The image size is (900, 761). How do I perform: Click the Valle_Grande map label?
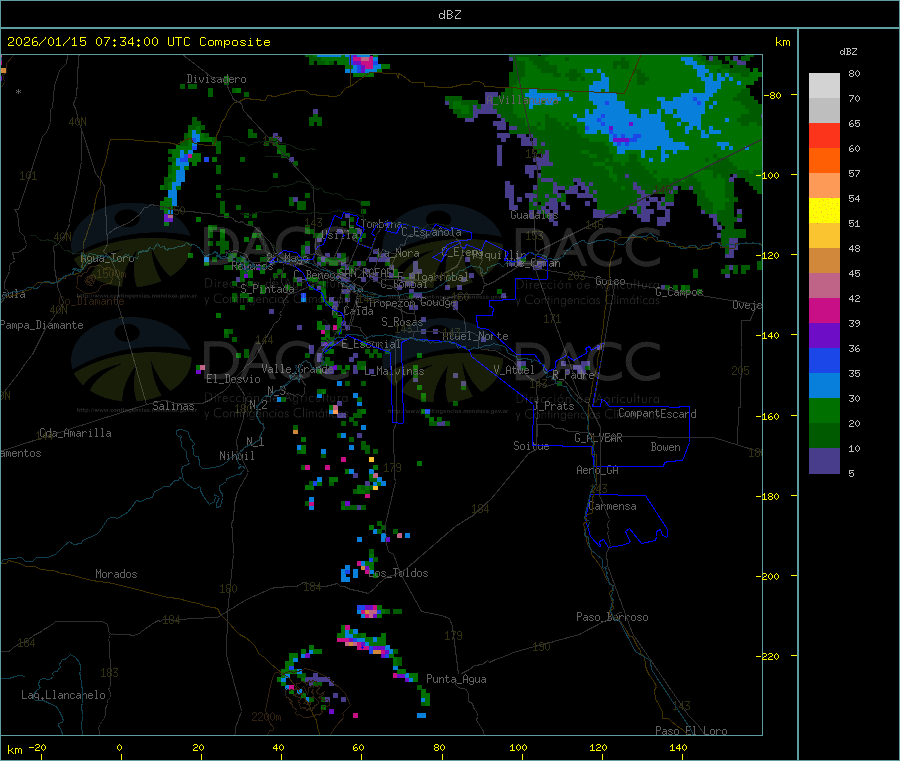coord(297,368)
